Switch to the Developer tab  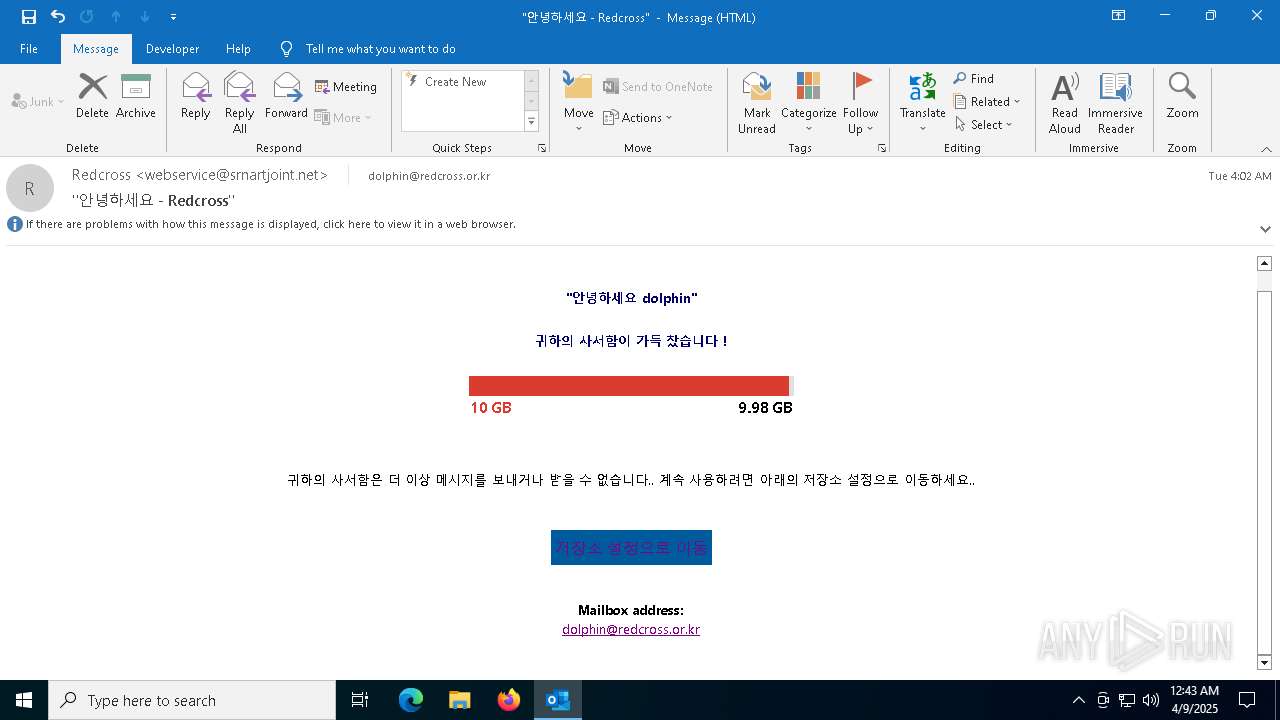(x=172, y=49)
